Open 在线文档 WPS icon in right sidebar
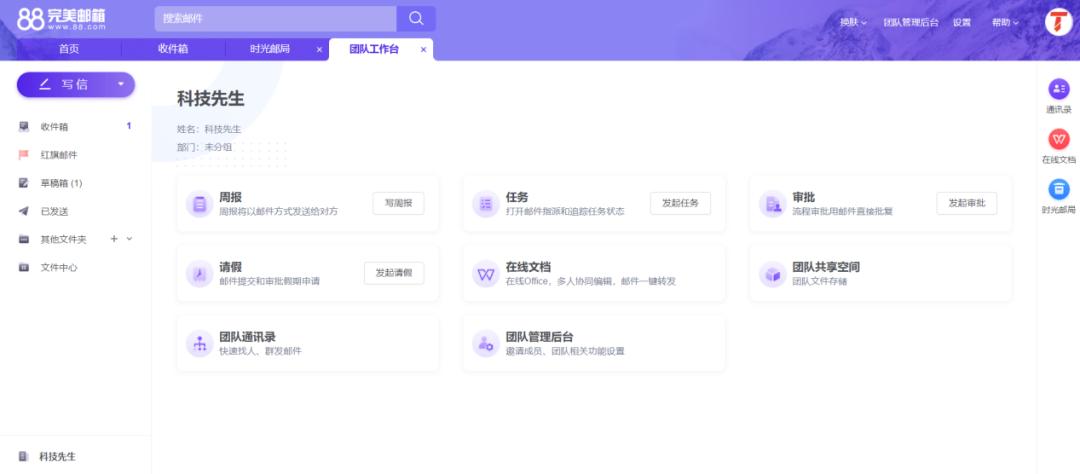1080x474 pixels. pyautogui.click(x=1059, y=139)
